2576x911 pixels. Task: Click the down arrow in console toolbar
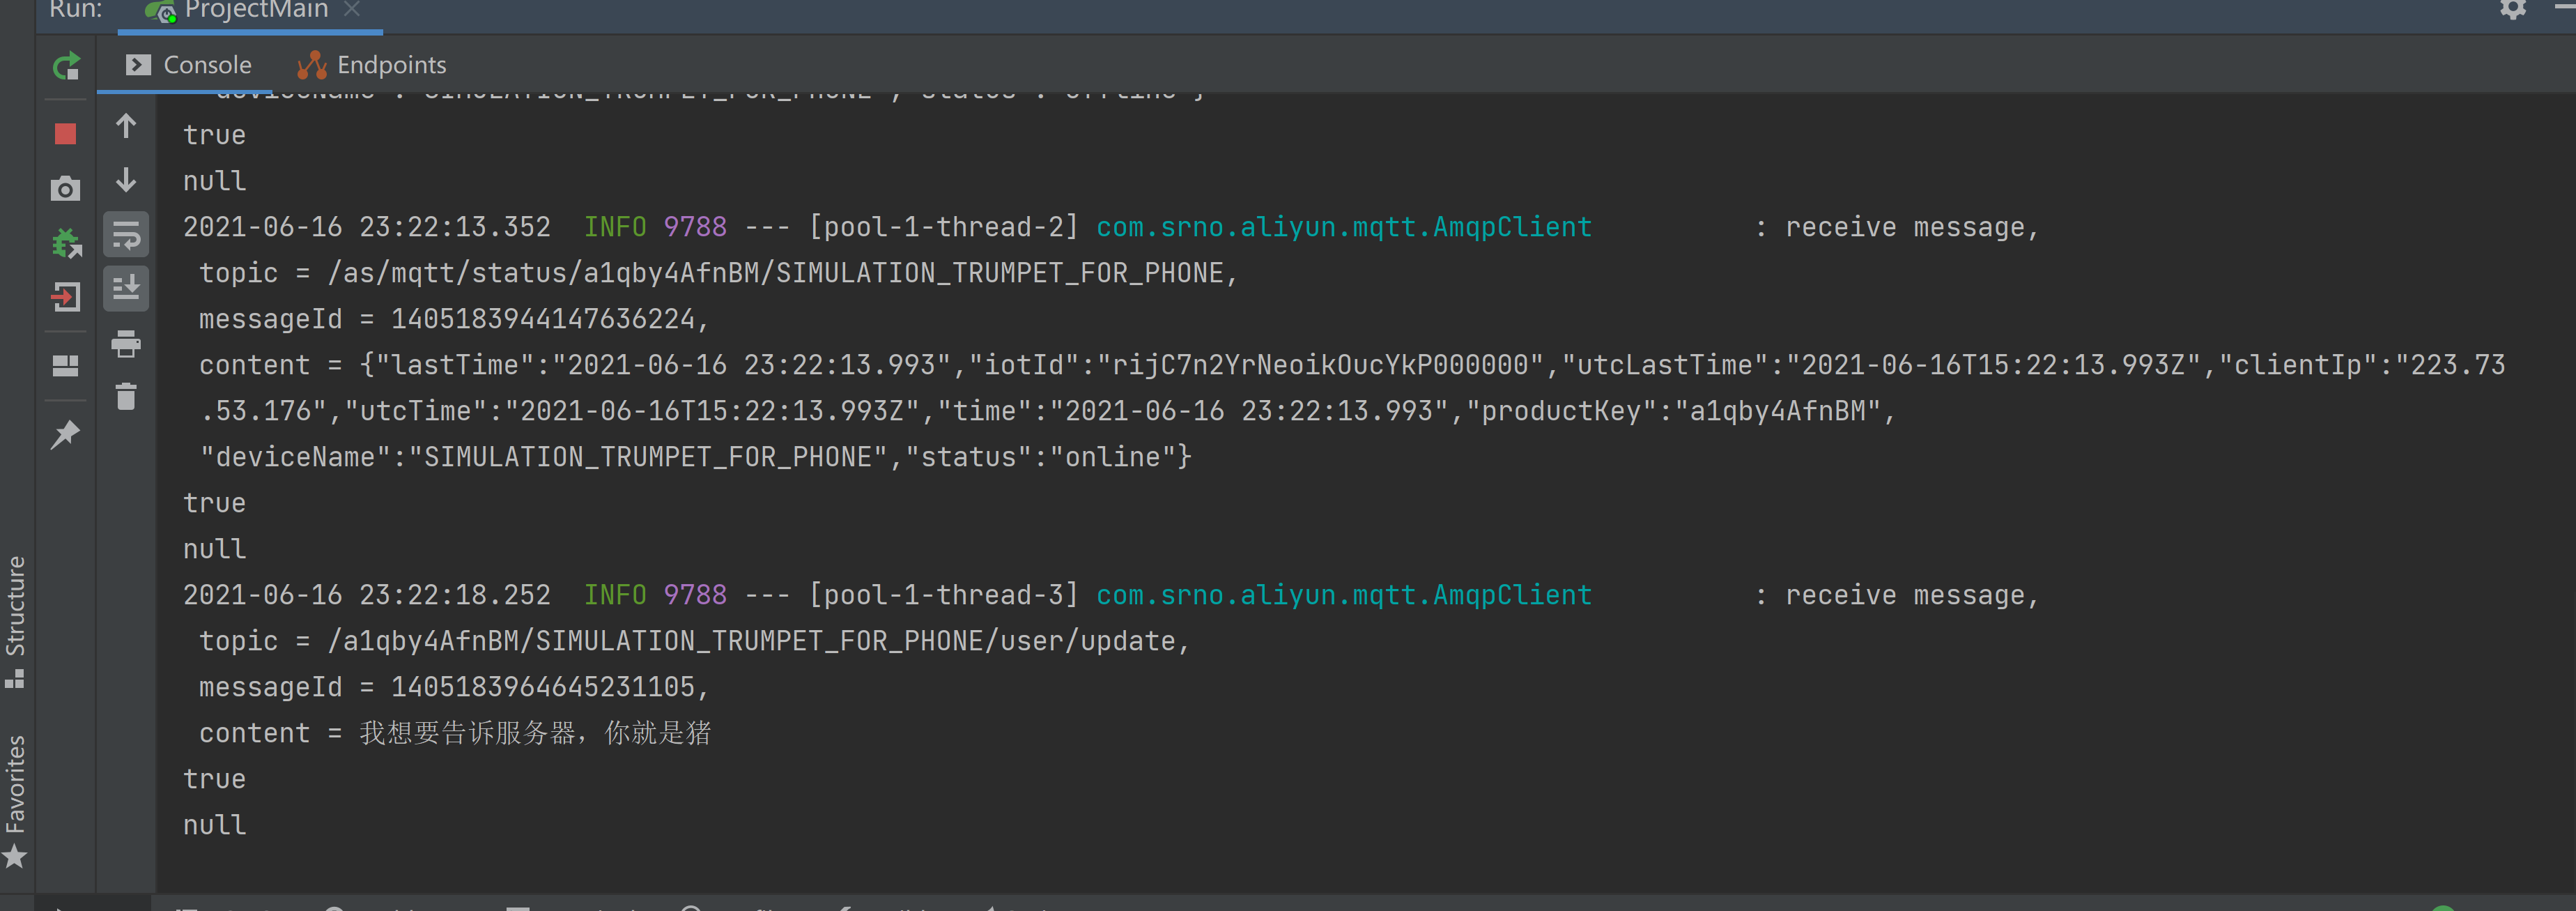click(x=126, y=180)
